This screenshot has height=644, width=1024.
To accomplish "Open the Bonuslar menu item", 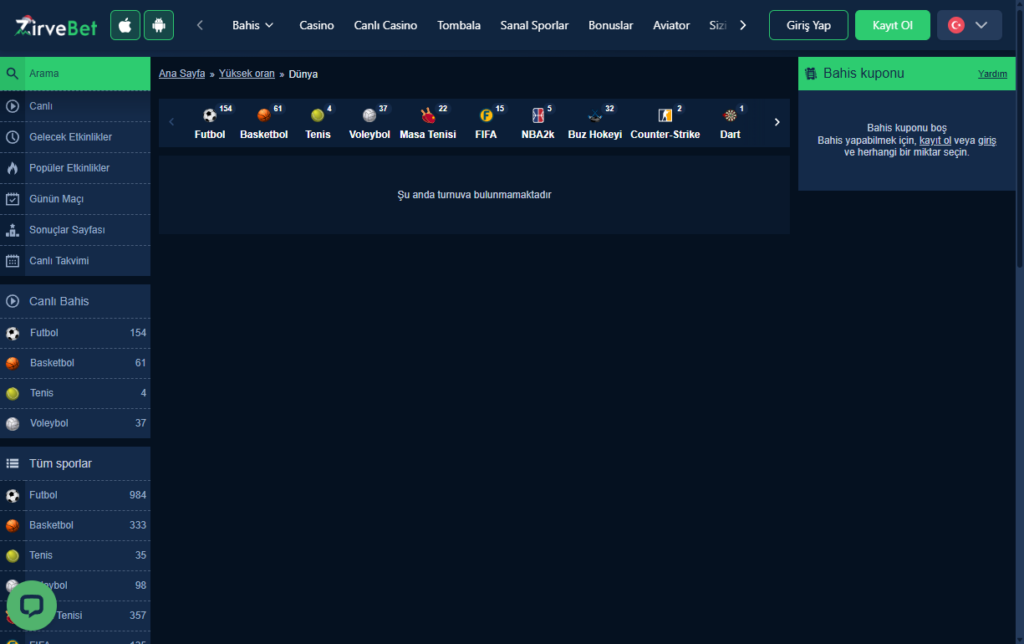I will (611, 25).
